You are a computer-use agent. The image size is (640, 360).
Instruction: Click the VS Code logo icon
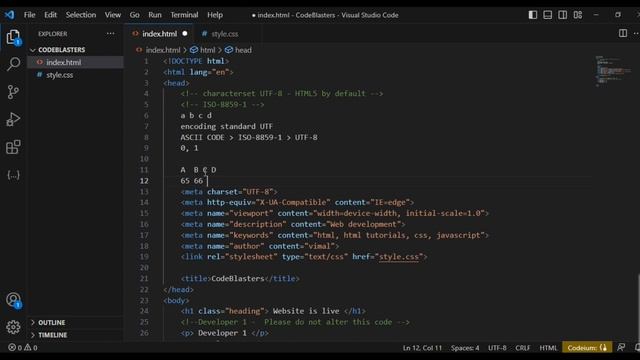click(x=9, y=15)
